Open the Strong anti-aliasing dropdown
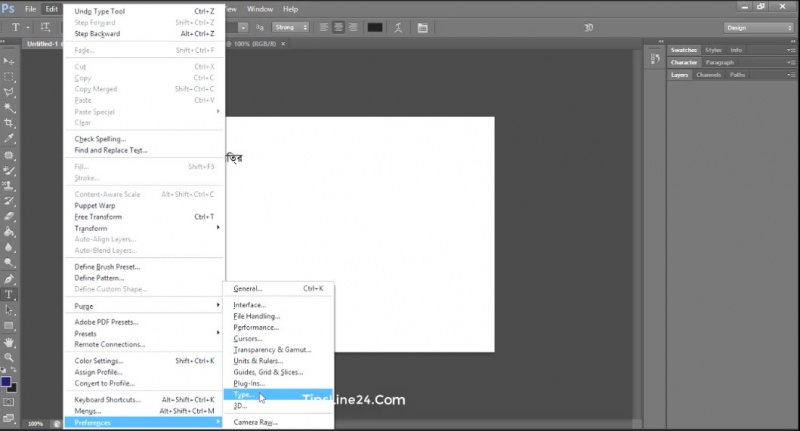This screenshot has width=800, height=431. [x=291, y=28]
